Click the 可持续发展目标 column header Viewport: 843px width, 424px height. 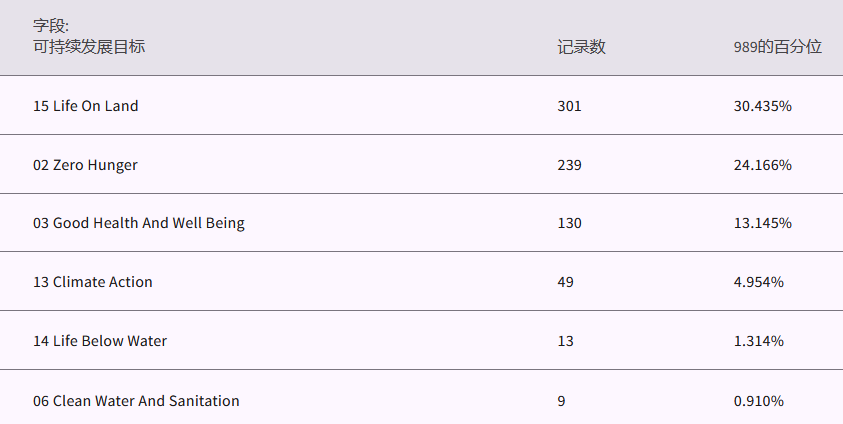click(89, 47)
